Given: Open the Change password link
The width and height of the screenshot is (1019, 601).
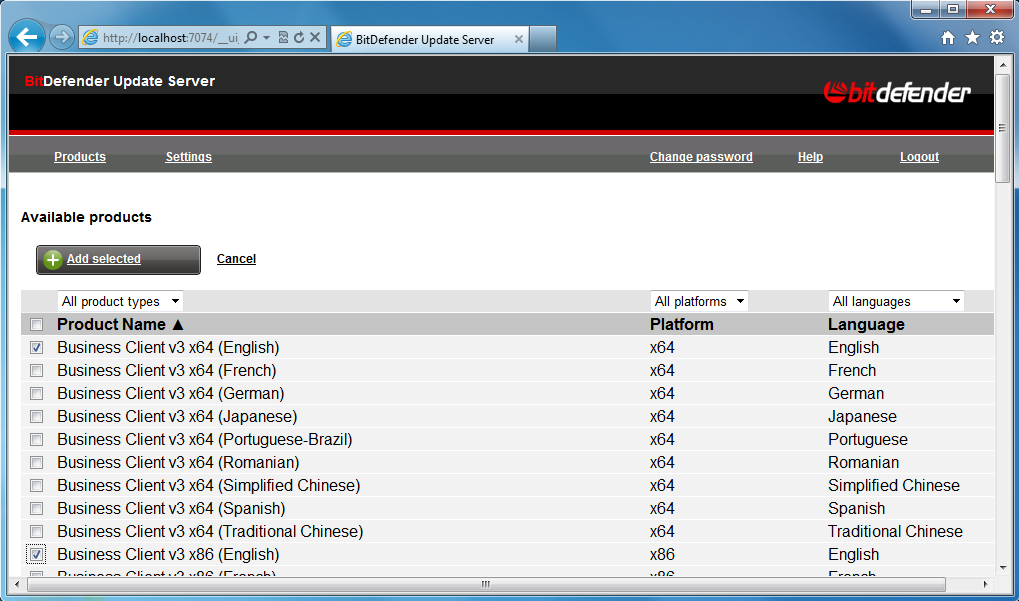Looking at the screenshot, I should (701, 157).
